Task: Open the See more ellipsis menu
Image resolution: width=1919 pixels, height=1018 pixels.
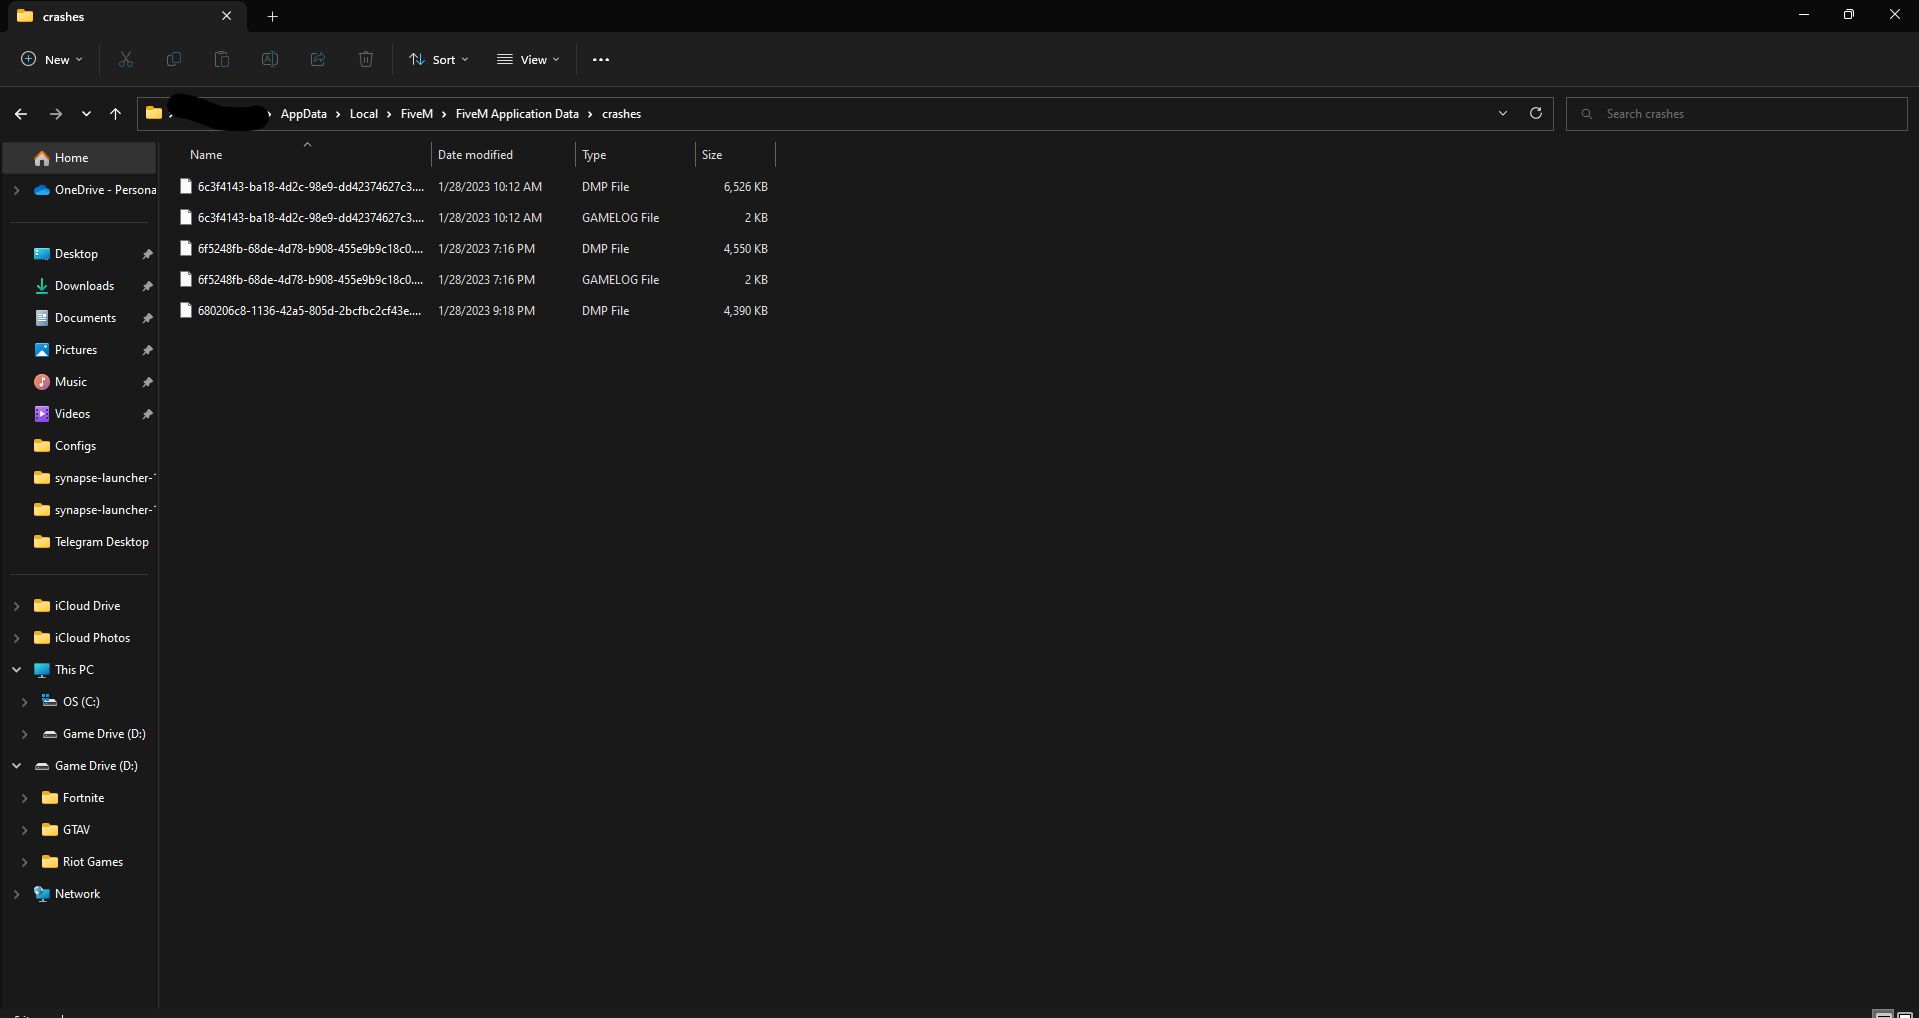Action: coord(601,60)
